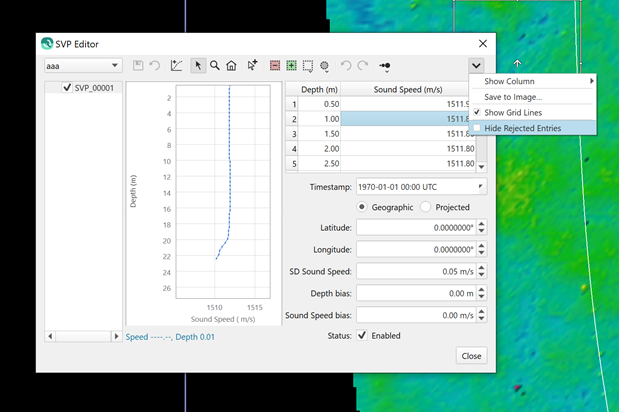Uncheck the Enabled status checkbox
This screenshot has height=412, width=619.
[x=362, y=336]
